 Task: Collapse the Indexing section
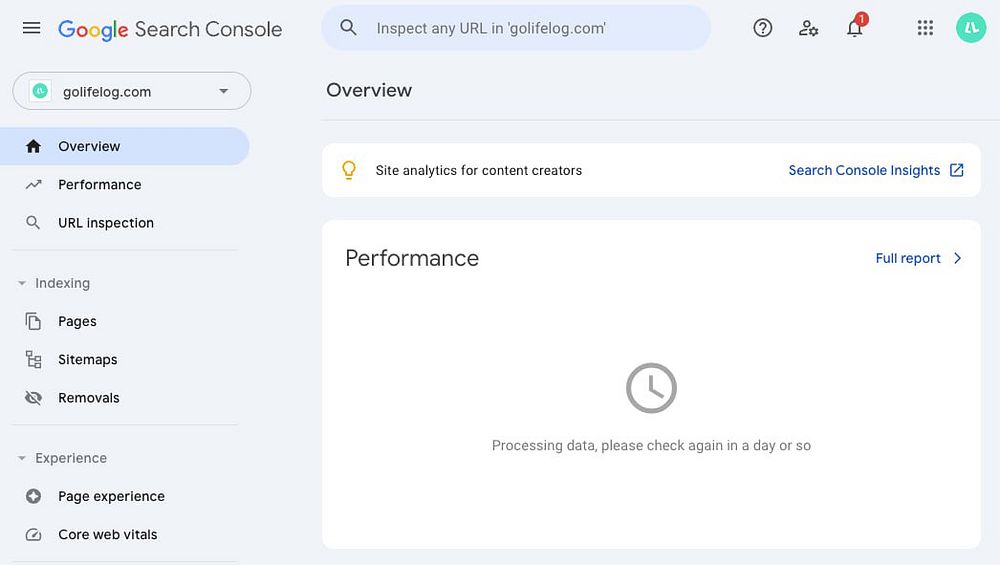(x=22, y=284)
